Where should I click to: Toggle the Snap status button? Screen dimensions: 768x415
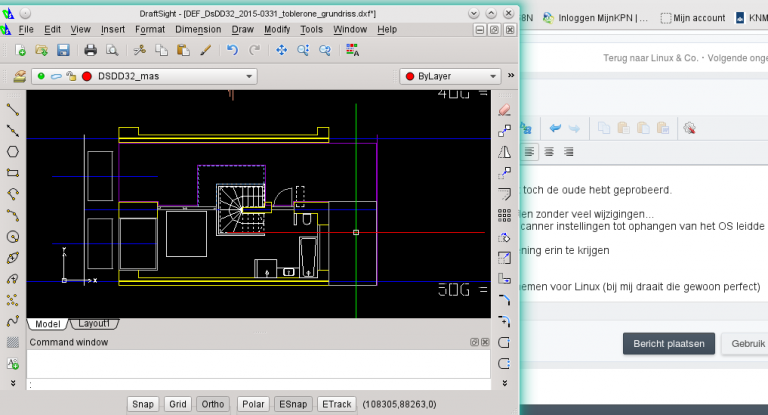[x=143, y=404]
